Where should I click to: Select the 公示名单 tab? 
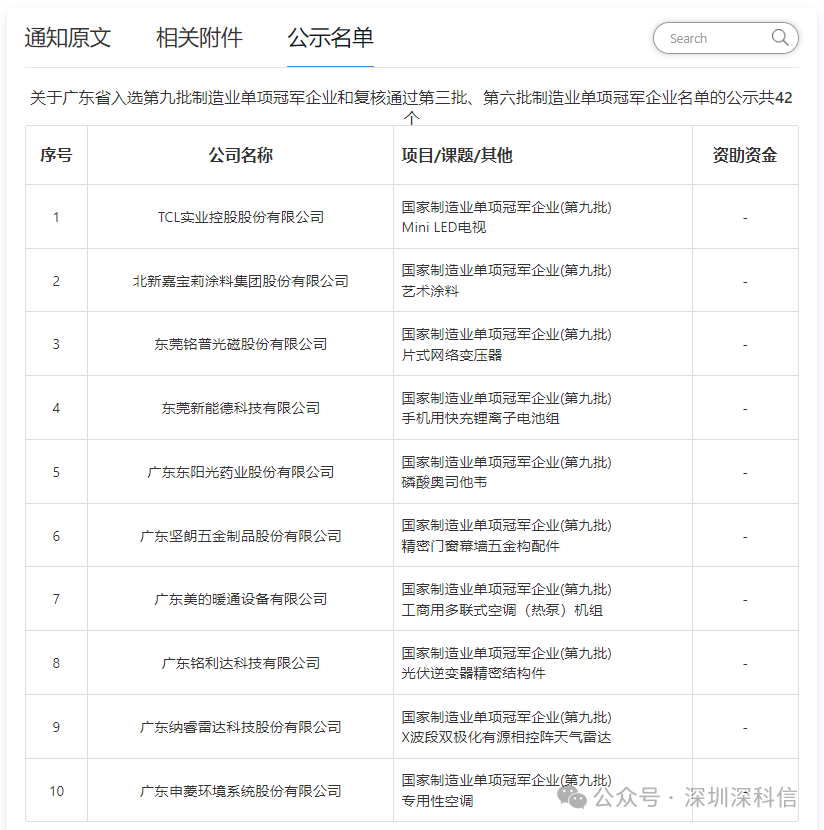click(330, 38)
